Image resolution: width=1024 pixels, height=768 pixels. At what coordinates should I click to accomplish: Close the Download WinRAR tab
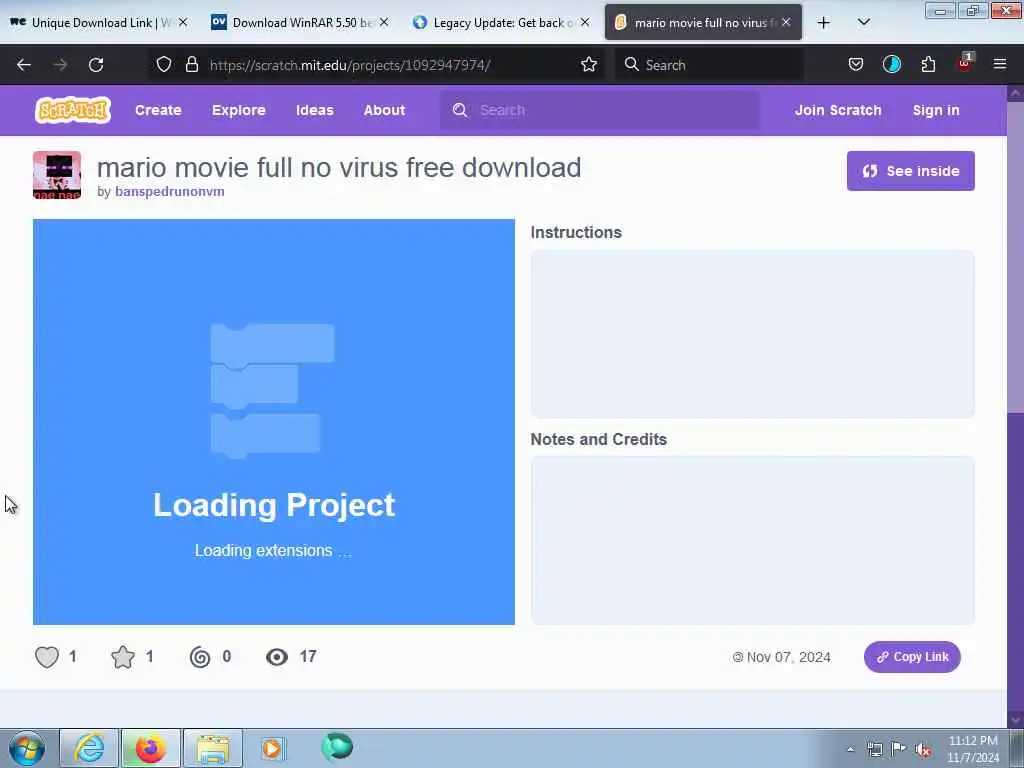pyautogui.click(x=384, y=22)
